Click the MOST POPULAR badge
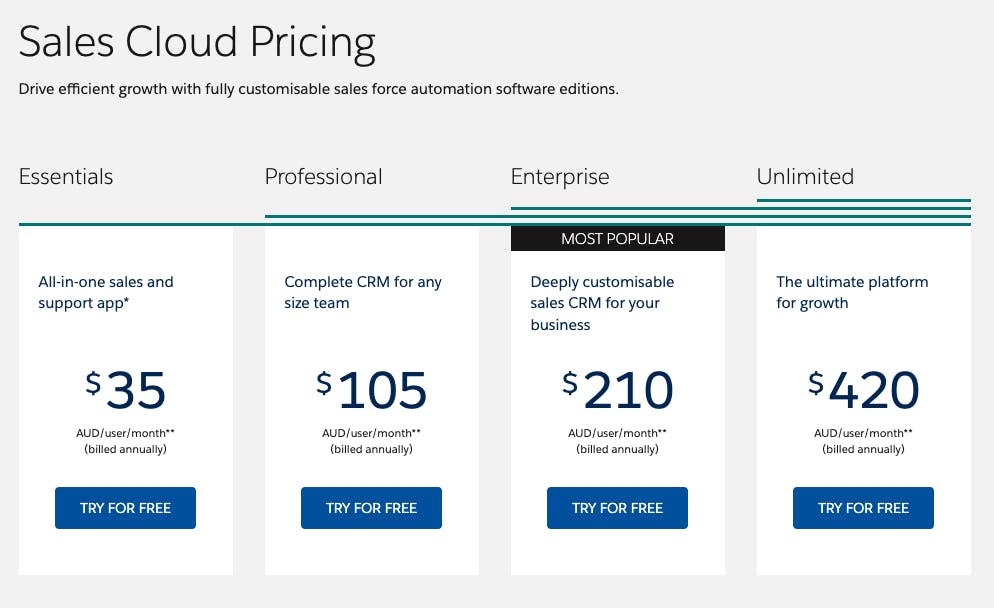 click(x=617, y=238)
